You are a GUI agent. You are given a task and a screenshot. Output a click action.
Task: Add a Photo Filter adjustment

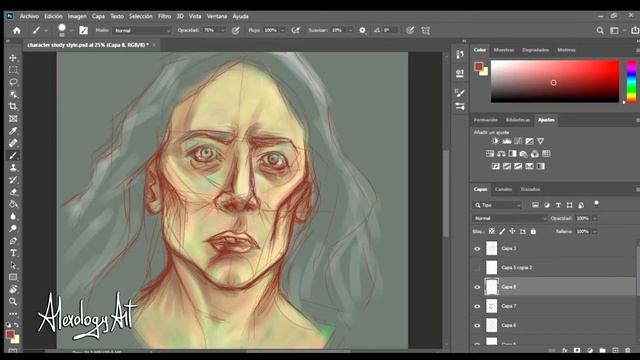pyautogui.click(x=524, y=154)
